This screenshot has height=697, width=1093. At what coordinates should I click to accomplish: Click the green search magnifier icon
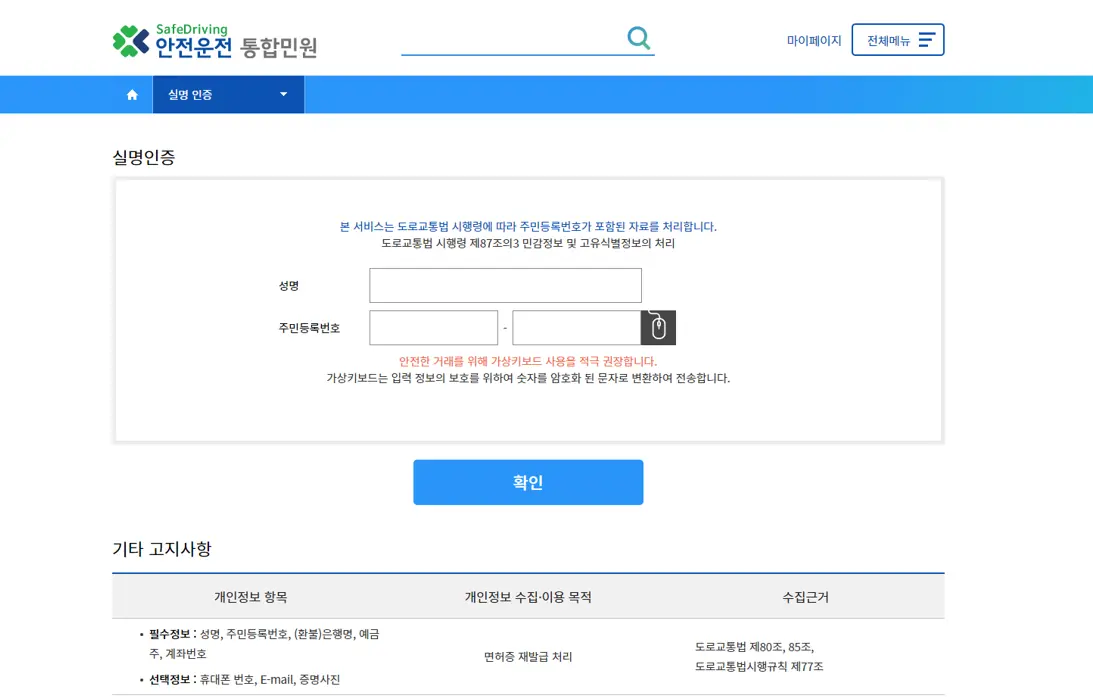[638, 37]
